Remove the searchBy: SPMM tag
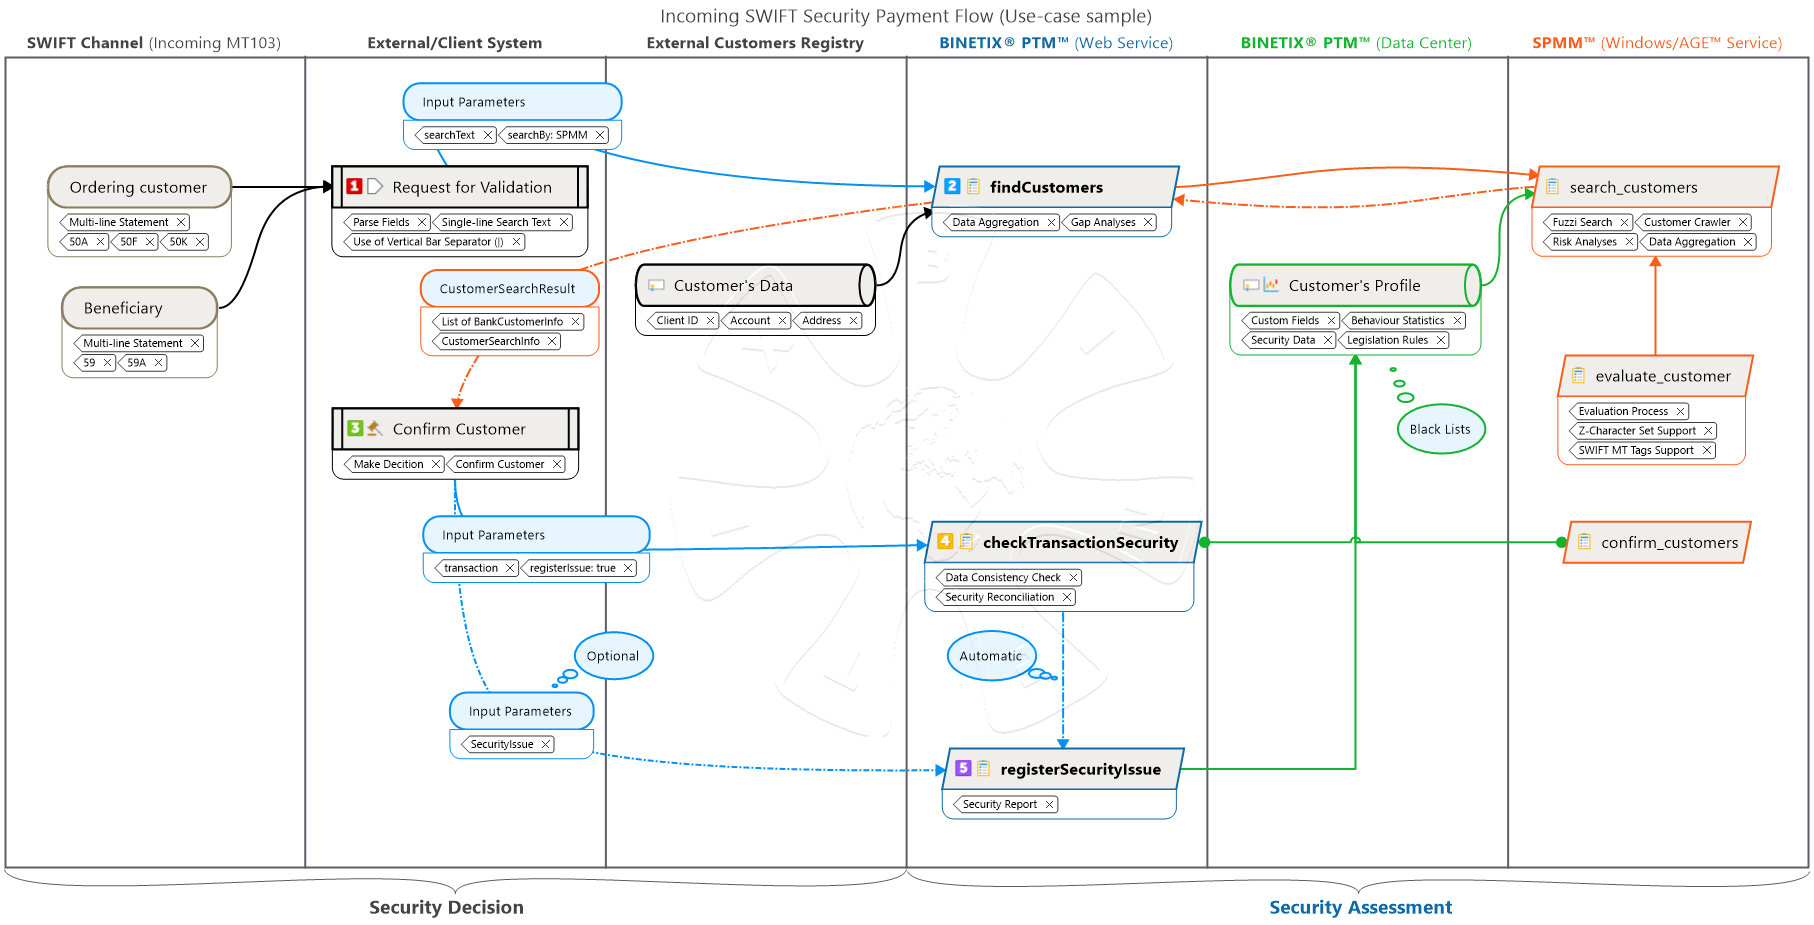Image resolution: width=1814 pixels, height=925 pixels. 600,135
